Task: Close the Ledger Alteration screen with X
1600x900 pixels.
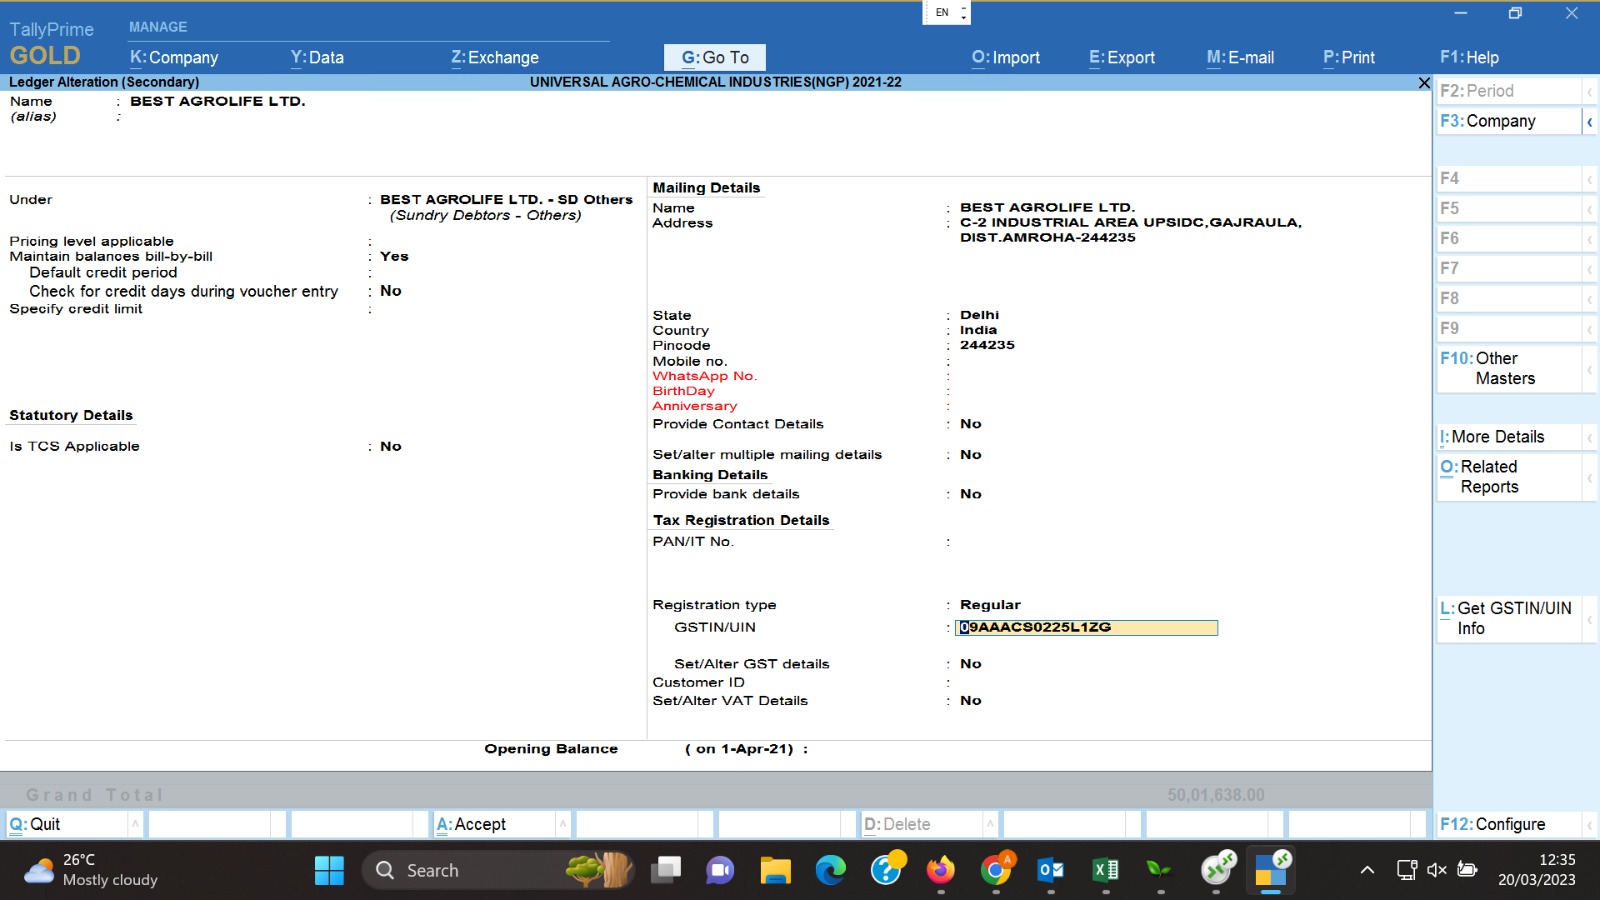Action: click(1424, 83)
